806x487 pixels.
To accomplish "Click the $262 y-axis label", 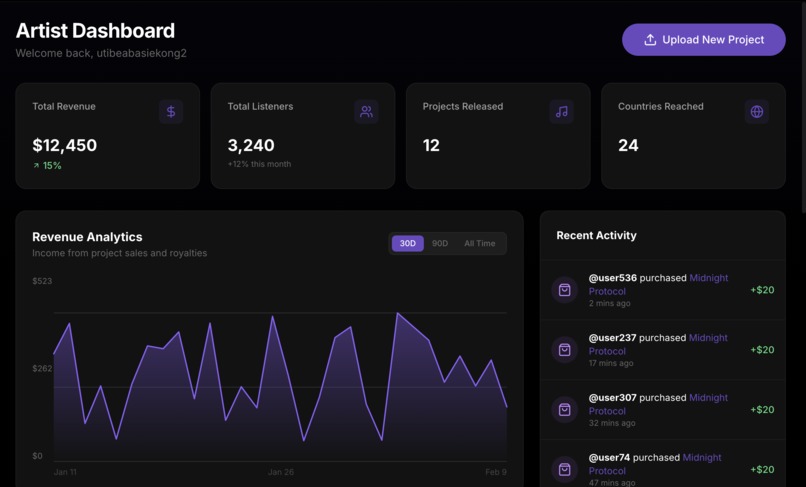I will (x=42, y=368).
